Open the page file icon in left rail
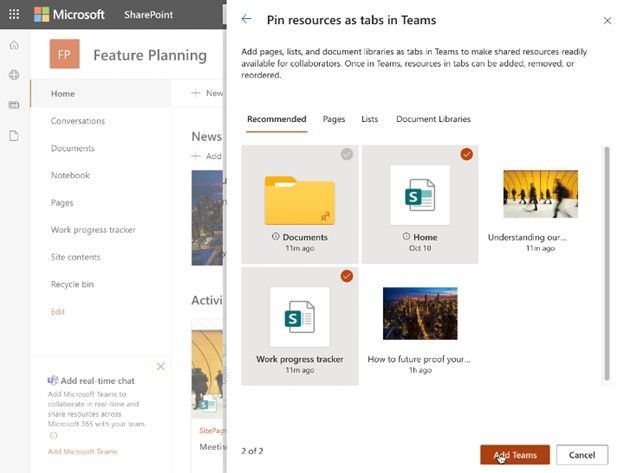 click(x=14, y=136)
